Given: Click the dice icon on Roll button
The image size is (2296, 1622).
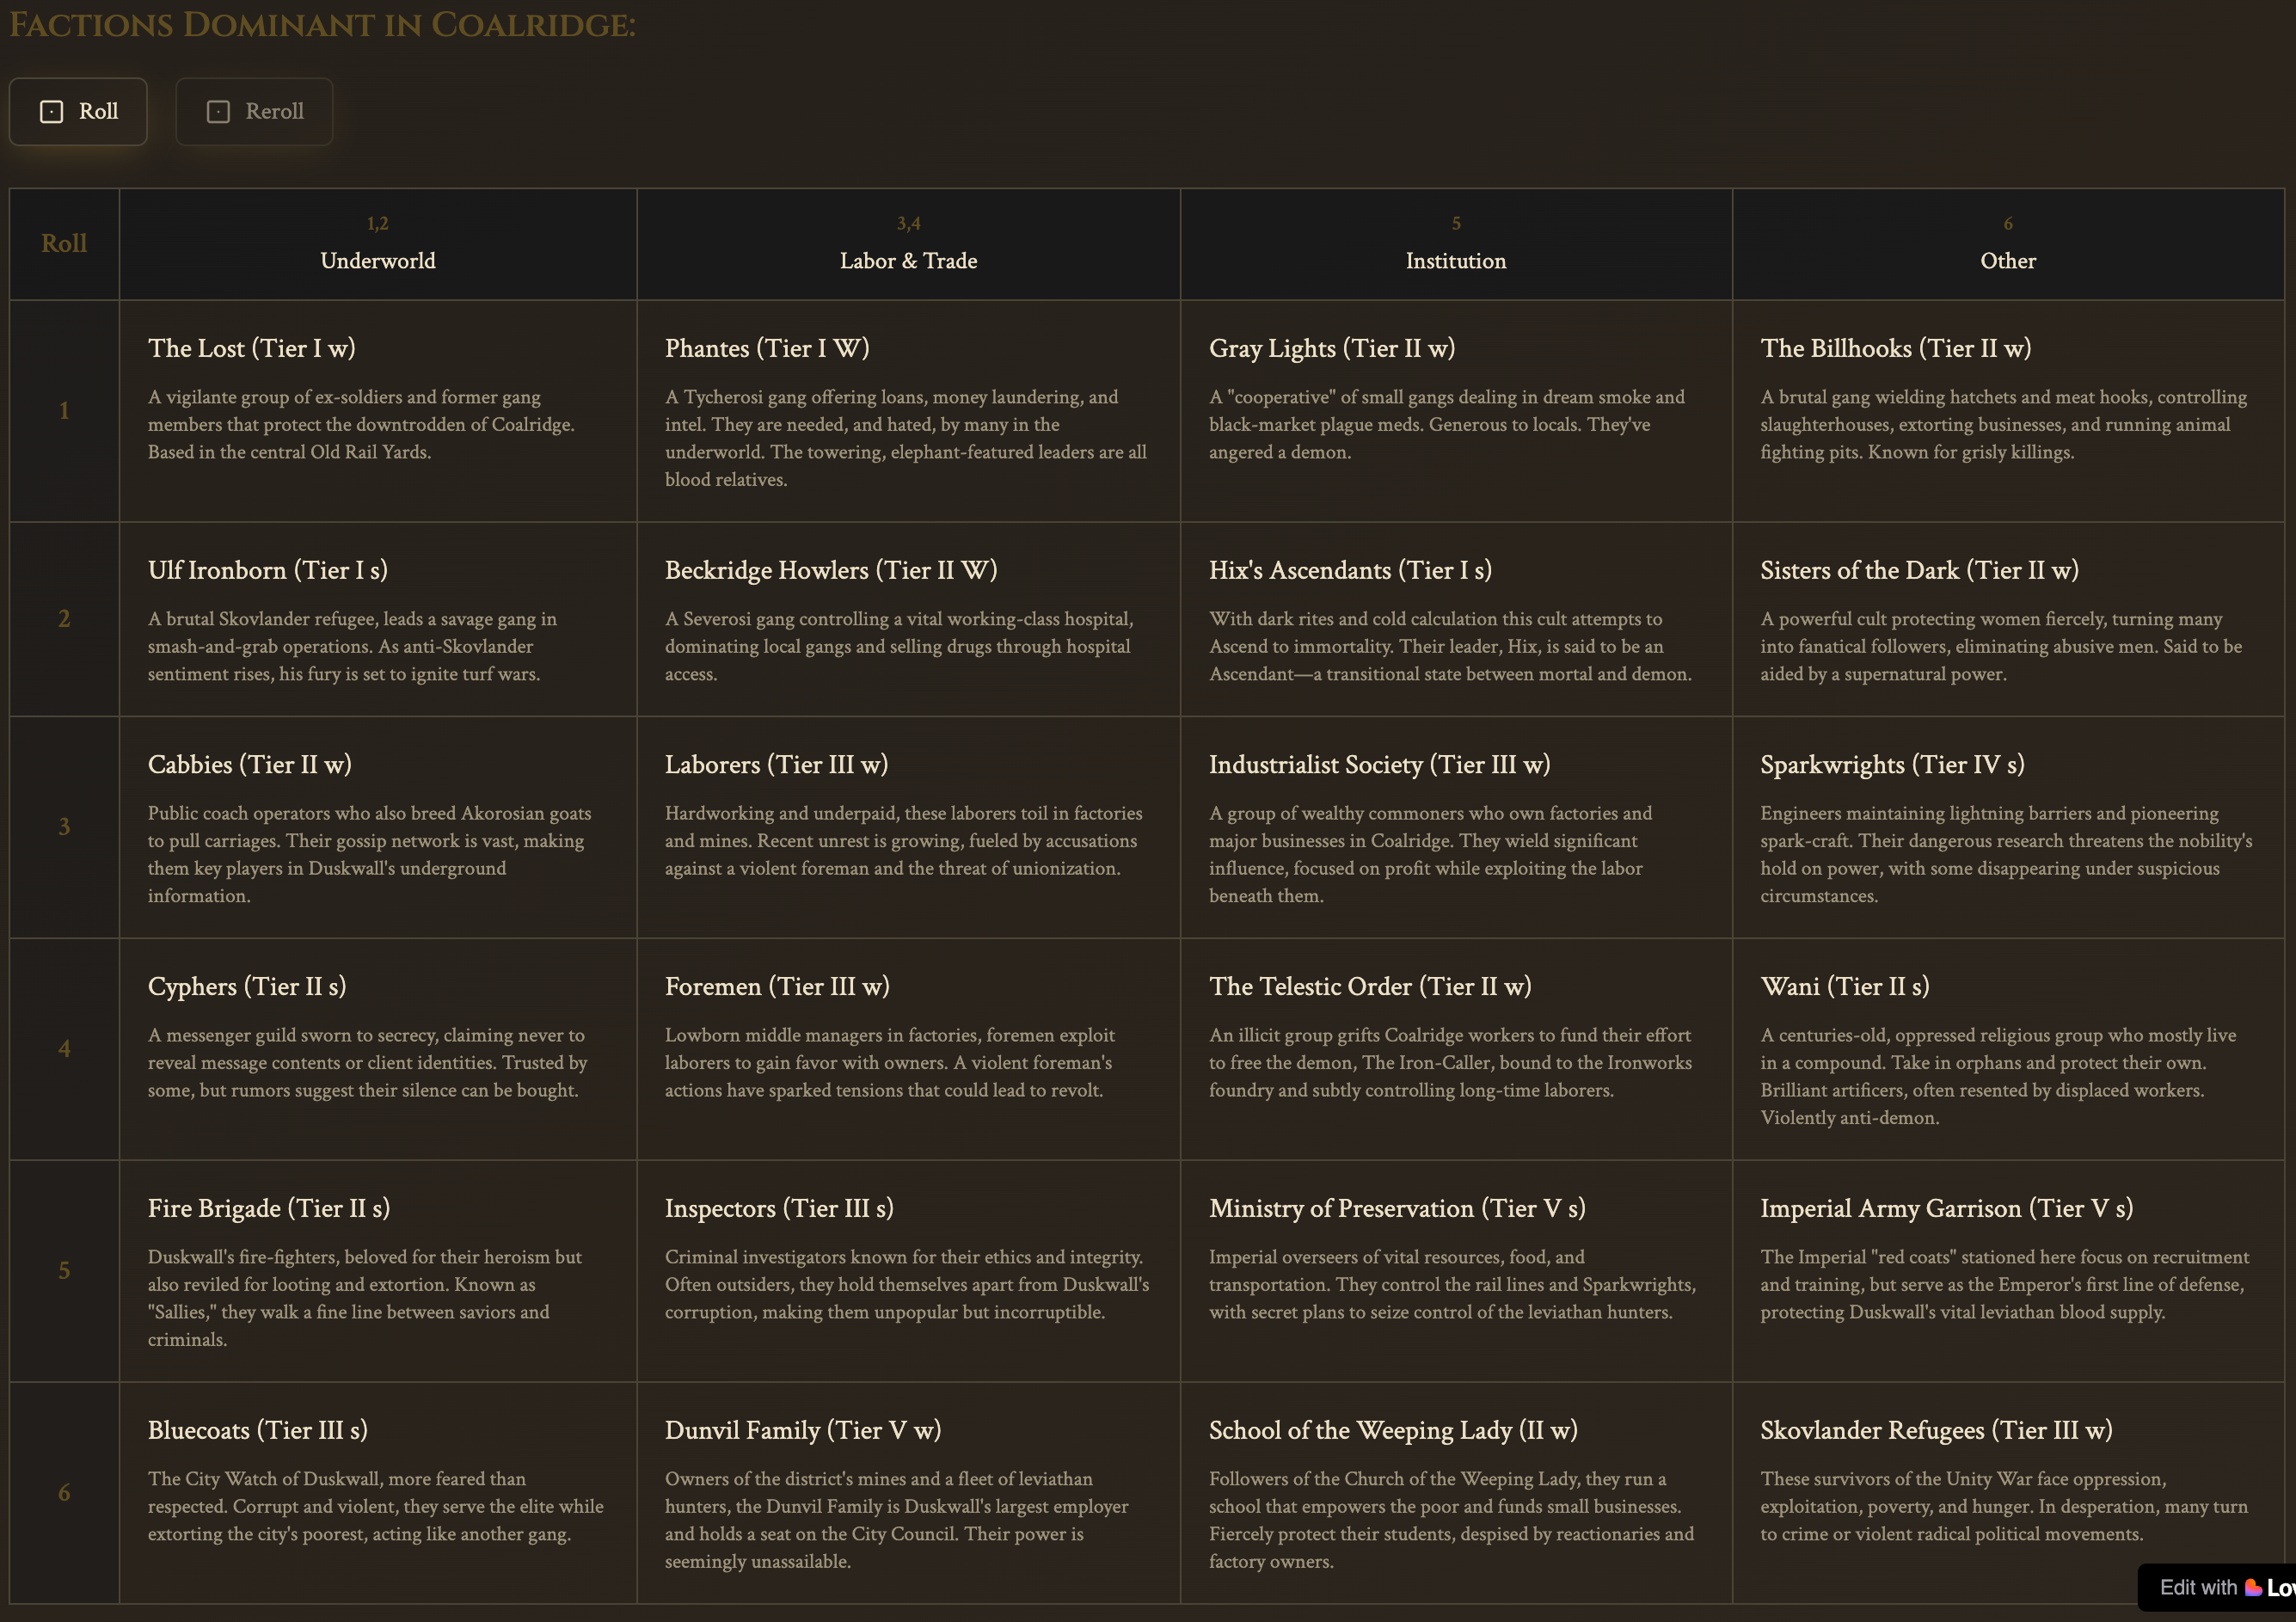Looking at the screenshot, I should [51, 111].
